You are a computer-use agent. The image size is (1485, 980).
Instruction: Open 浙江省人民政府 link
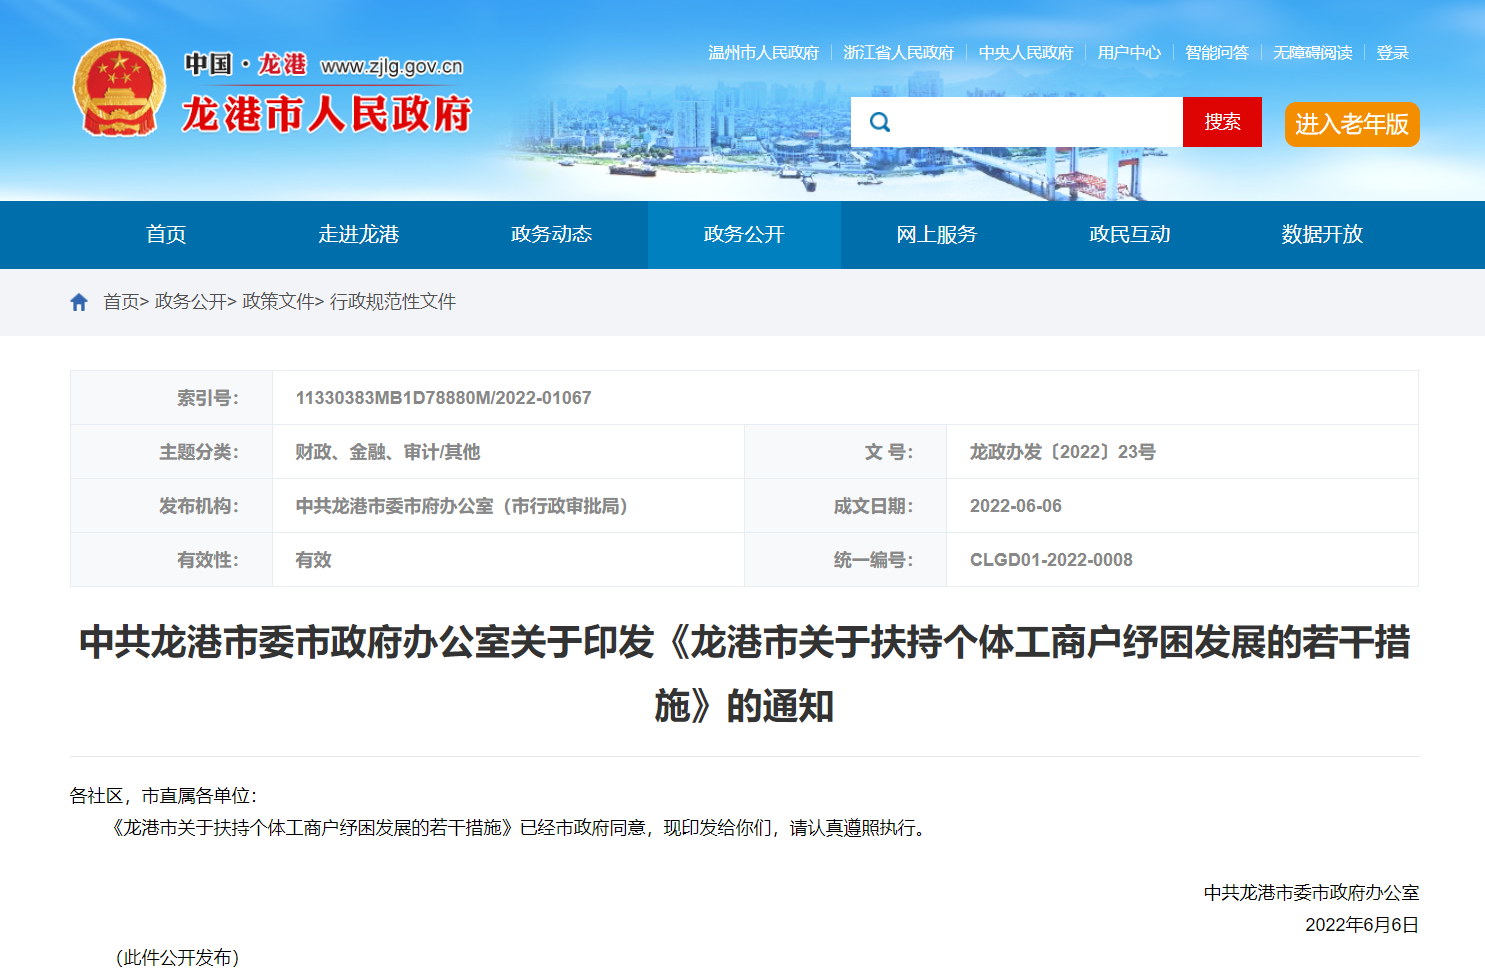tap(898, 53)
